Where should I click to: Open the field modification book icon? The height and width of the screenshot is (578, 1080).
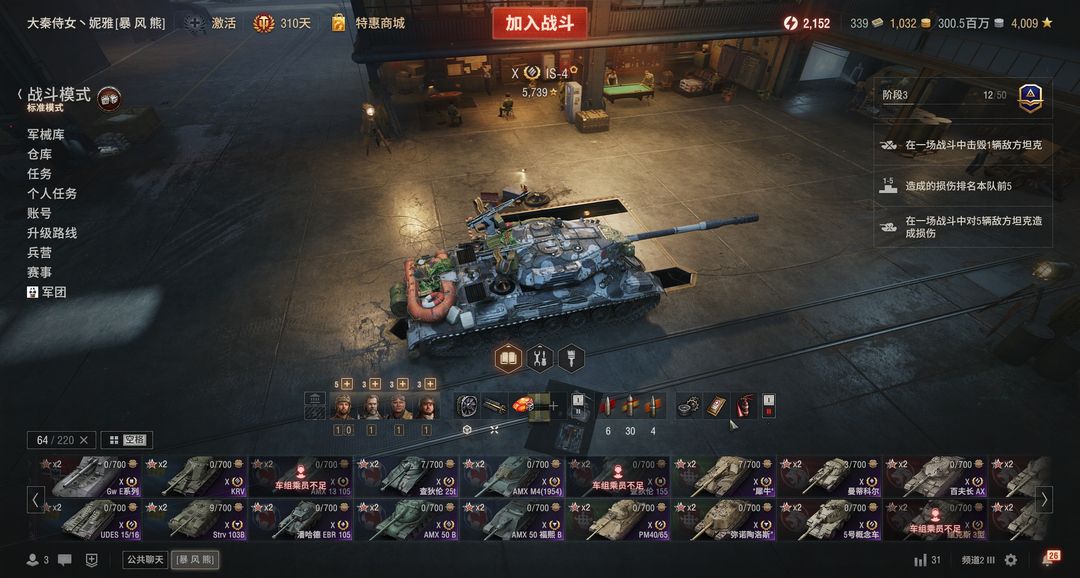coord(508,359)
